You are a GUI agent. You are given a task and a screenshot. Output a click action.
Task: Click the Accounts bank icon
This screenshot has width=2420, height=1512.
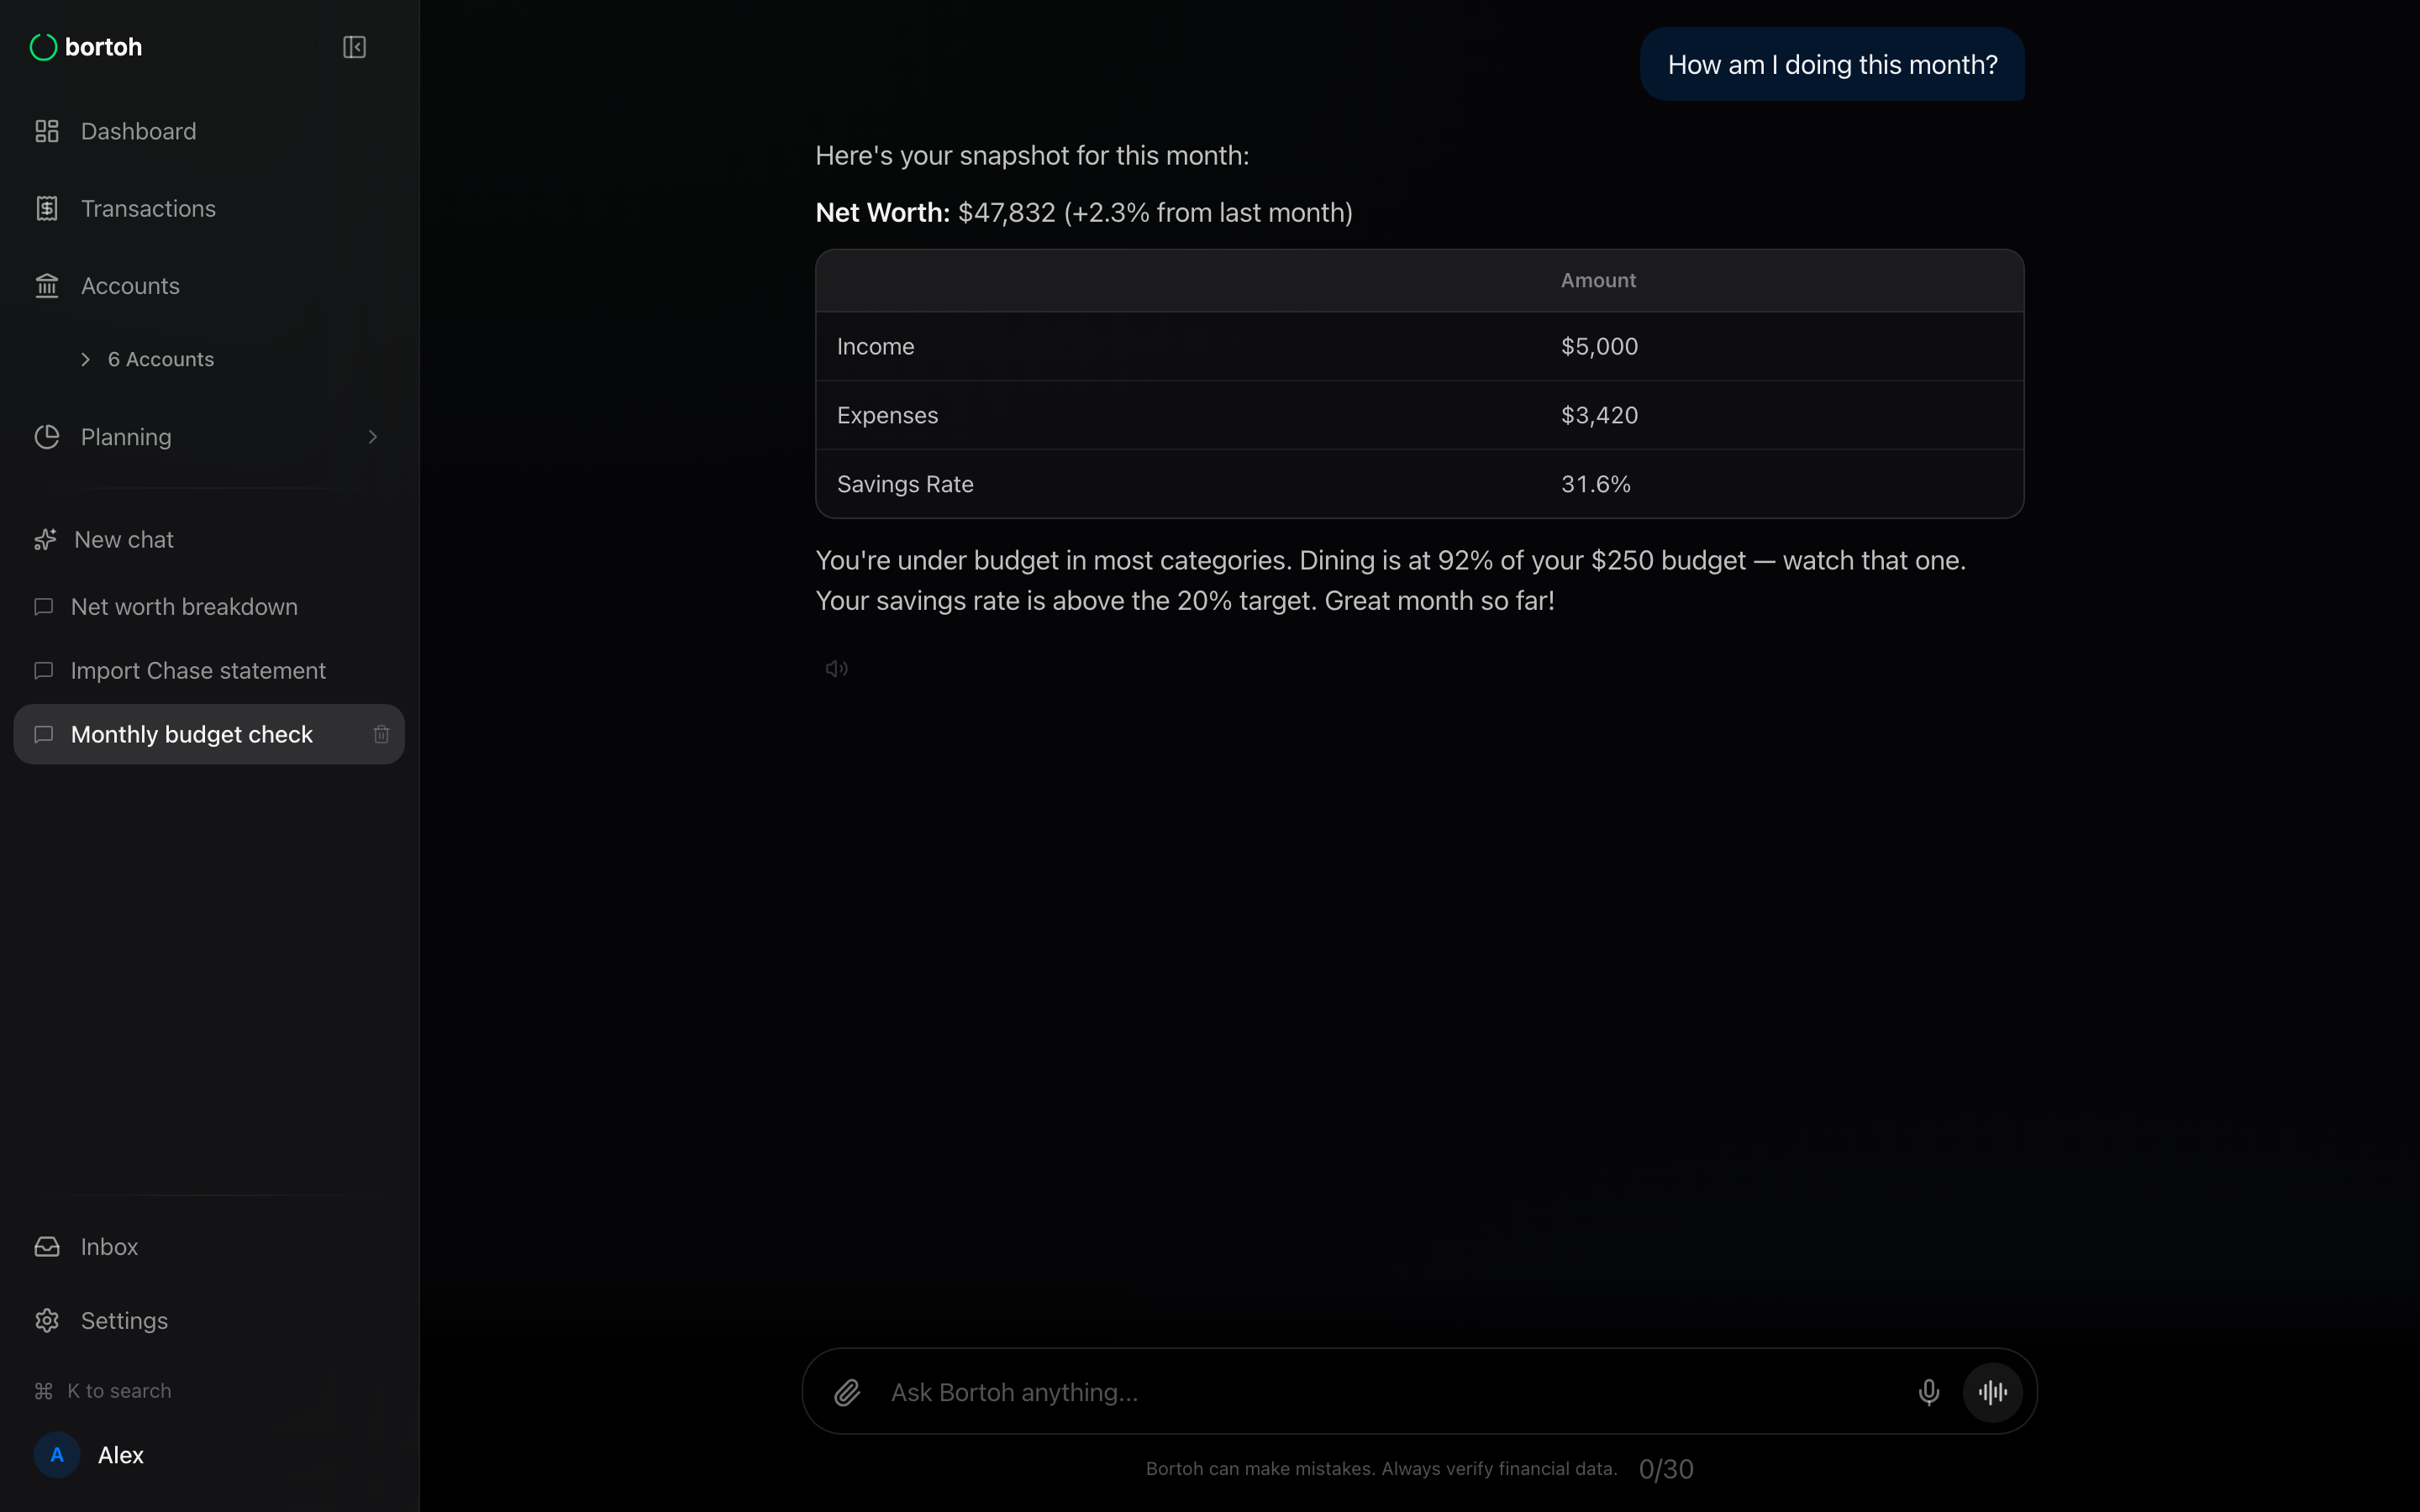pos(47,286)
